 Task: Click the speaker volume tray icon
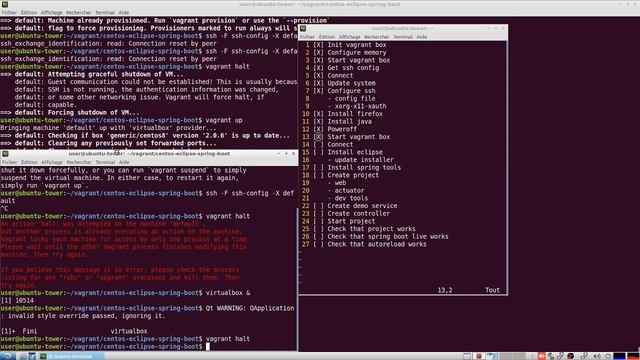tap(596, 356)
